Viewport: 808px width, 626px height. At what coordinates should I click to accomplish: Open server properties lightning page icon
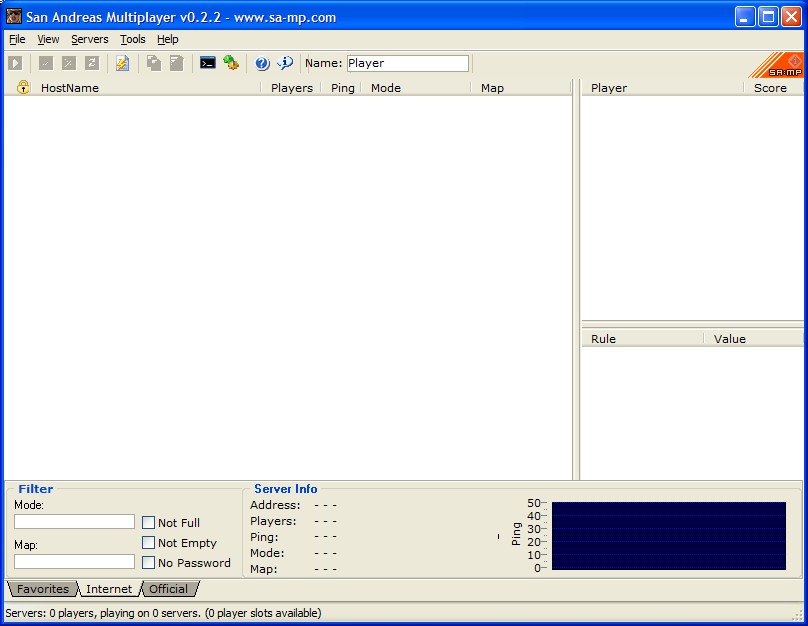[x=122, y=63]
